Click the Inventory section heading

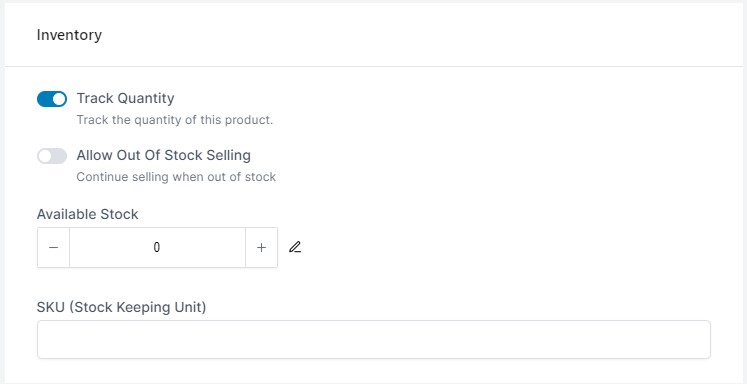click(69, 35)
